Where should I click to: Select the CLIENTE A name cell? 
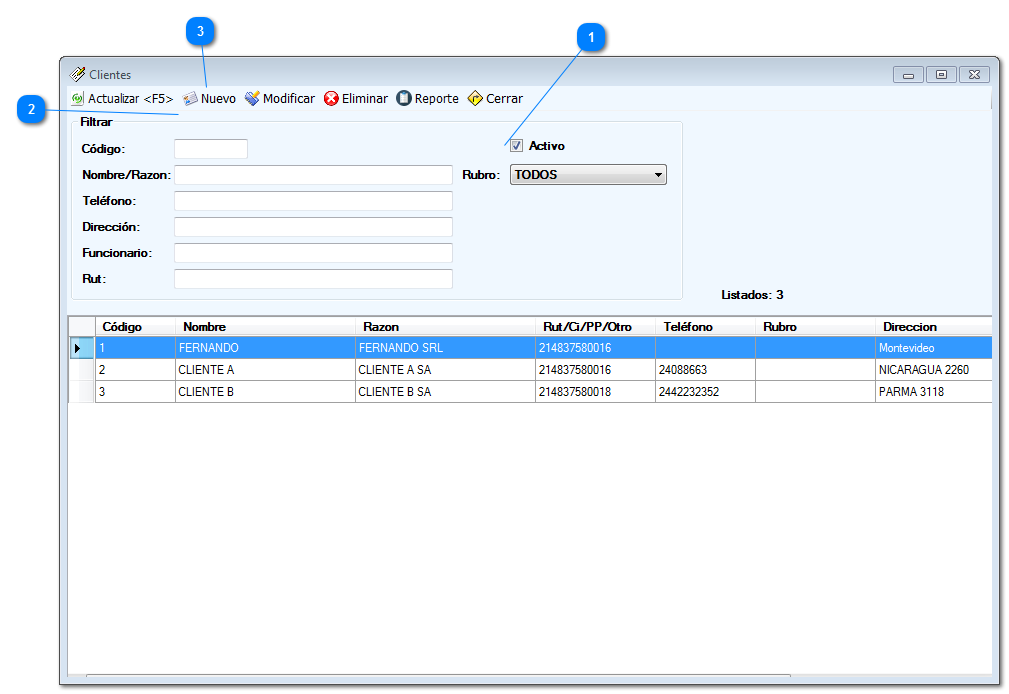265,370
